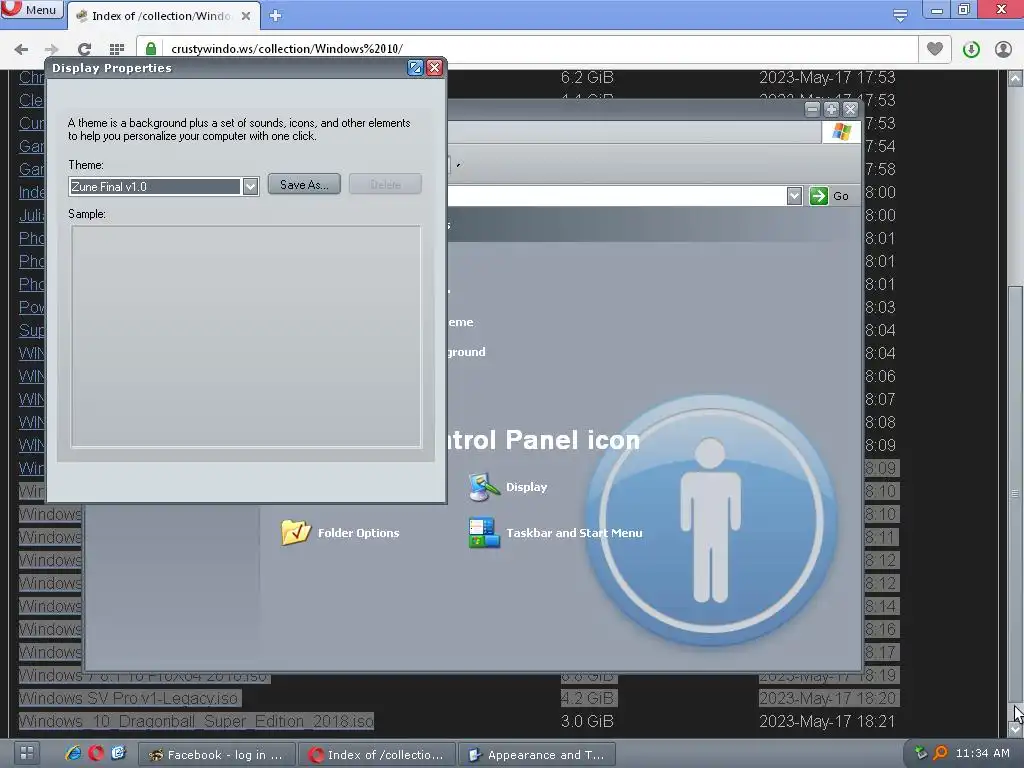Click the 11:34 AM clock
Viewport: 1024px width, 768px height.
point(982,753)
